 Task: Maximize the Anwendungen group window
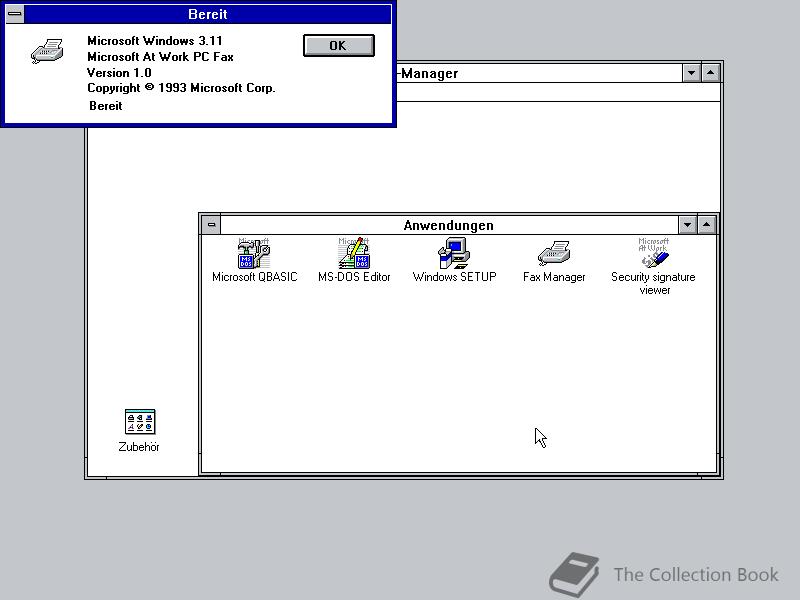click(x=706, y=224)
